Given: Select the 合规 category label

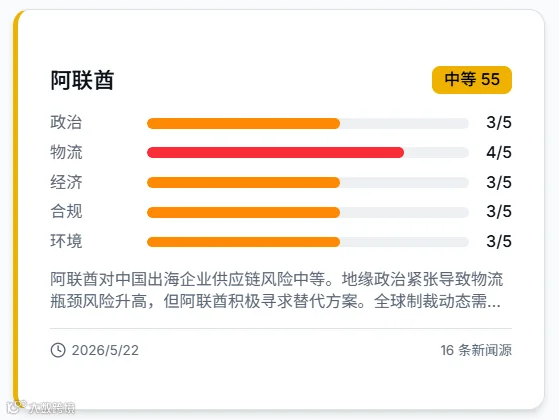Looking at the screenshot, I should pos(66,211).
